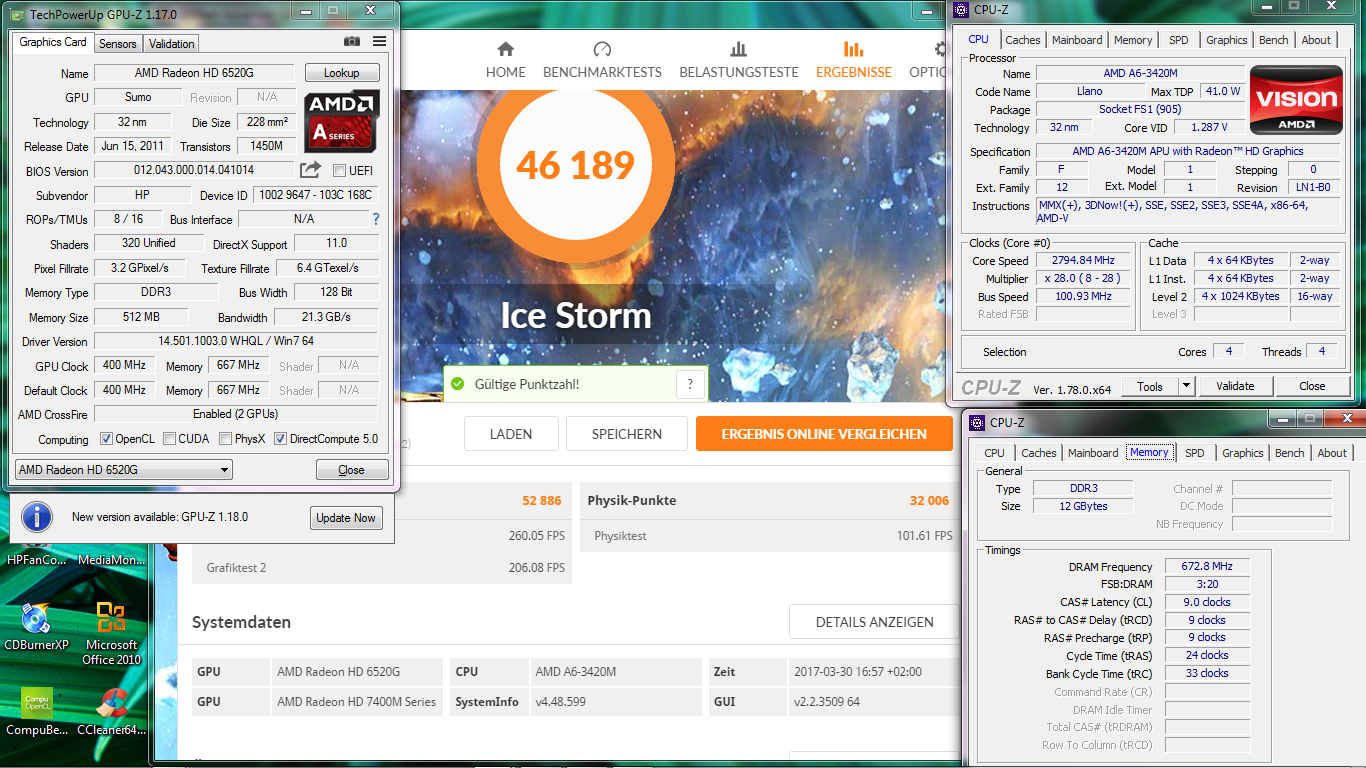The image size is (1366, 768).
Task: Click the BIOS version share/export icon
Action: [x=311, y=170]
